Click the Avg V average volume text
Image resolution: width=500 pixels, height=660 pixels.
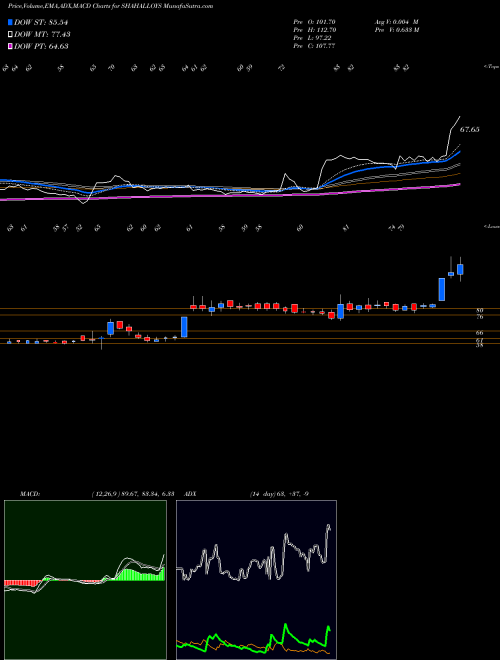(396, 22)
